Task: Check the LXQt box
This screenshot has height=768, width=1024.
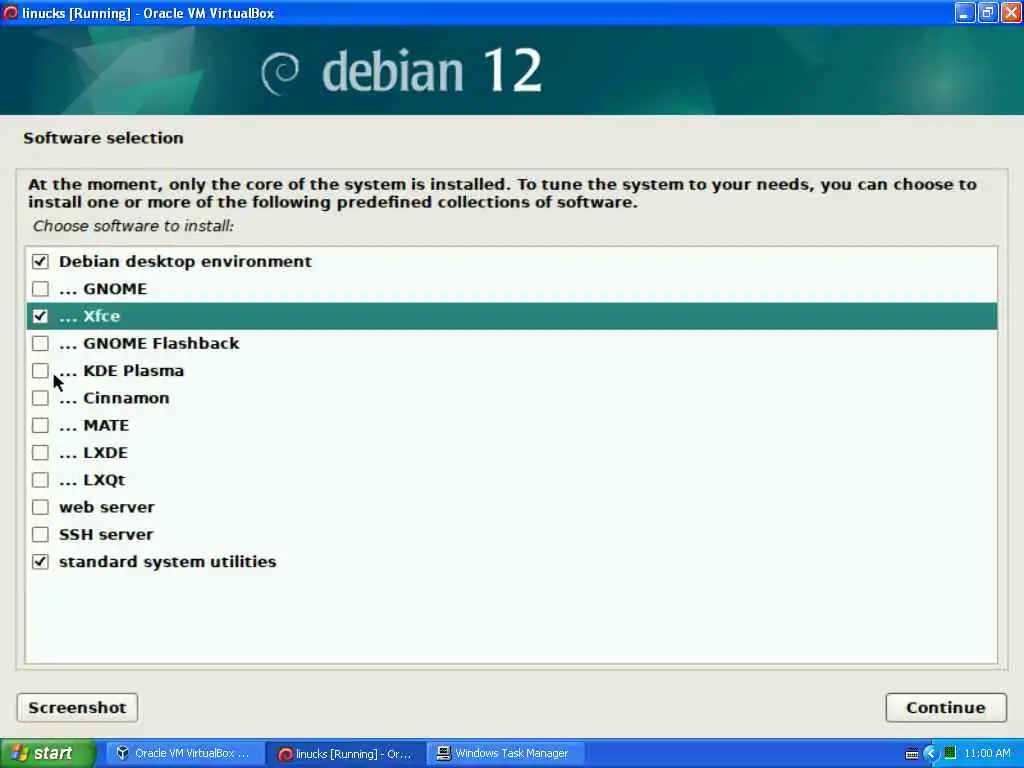Action: pyautogui.click(x=40, y=480)
